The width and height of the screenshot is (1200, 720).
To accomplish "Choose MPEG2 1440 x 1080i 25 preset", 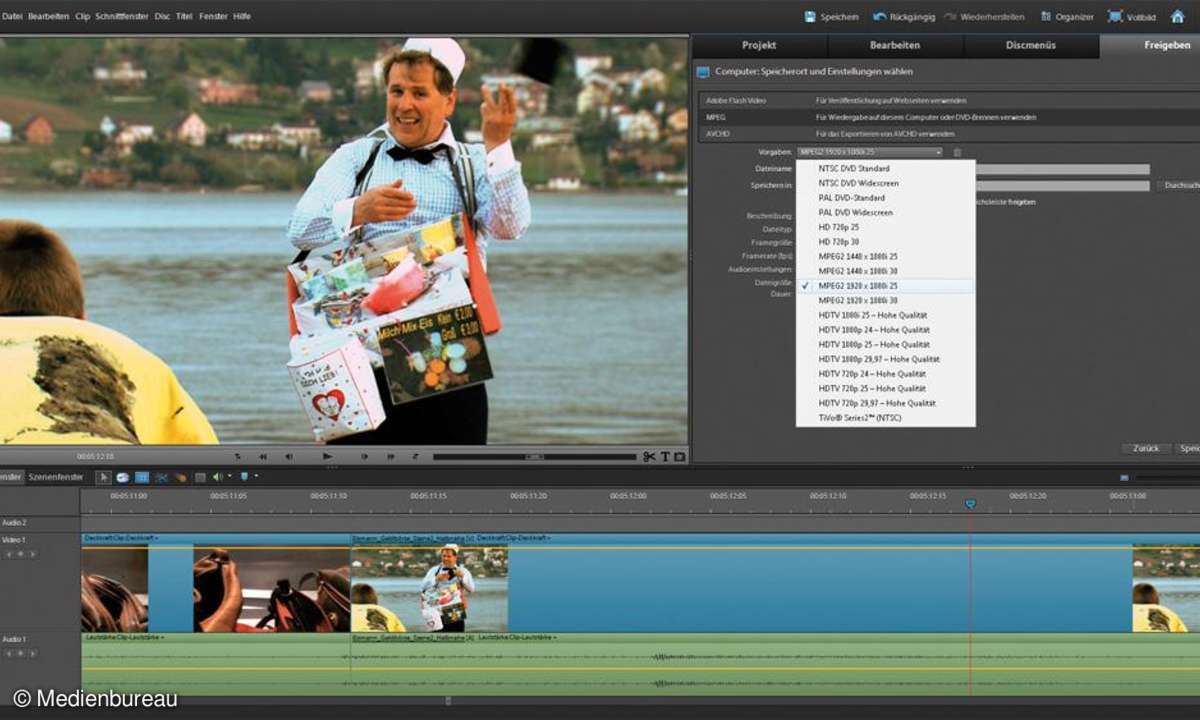I will [x=885, y=257].
